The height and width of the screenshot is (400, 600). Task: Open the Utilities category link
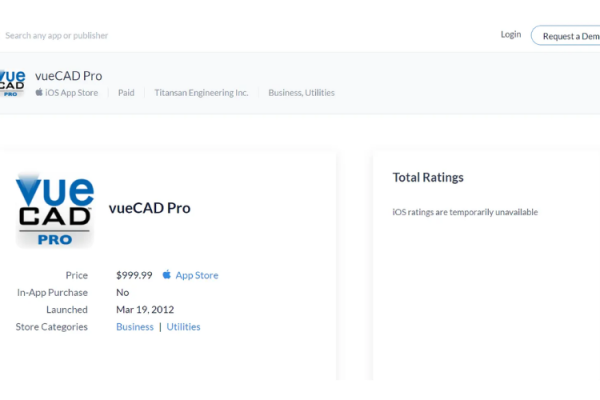click(183, 327)
